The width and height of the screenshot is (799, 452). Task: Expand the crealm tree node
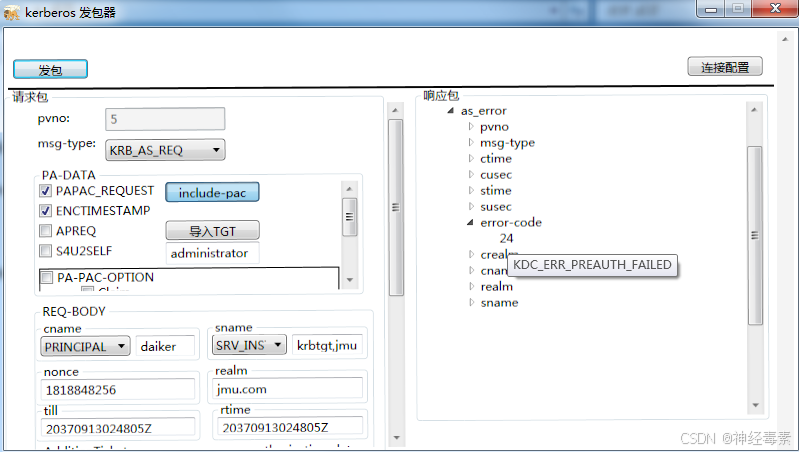tap(471, 254)
